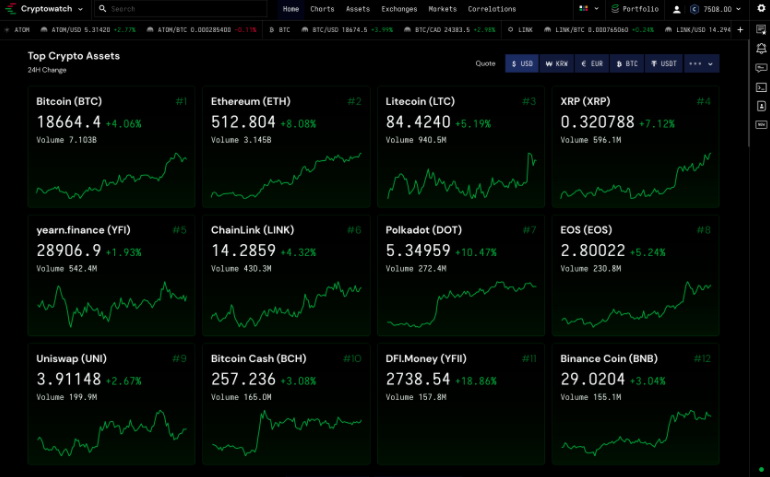This screenshot has height=477, width=770.
Task: Go to the Home tab
Action: point(291,9)
